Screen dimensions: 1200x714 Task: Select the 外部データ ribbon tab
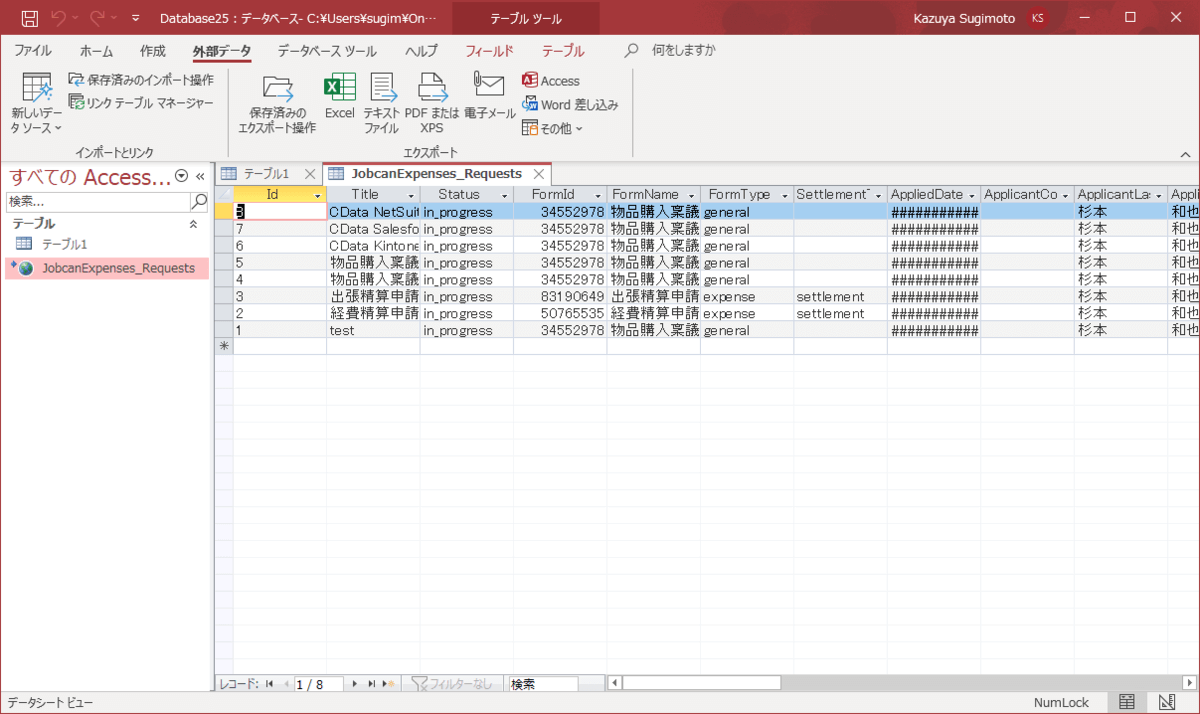222,50
